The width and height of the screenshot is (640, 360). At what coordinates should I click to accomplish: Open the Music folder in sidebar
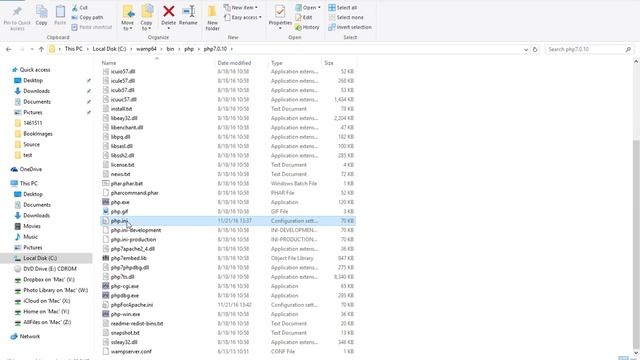pyautogui.click(x=30, y=237)
